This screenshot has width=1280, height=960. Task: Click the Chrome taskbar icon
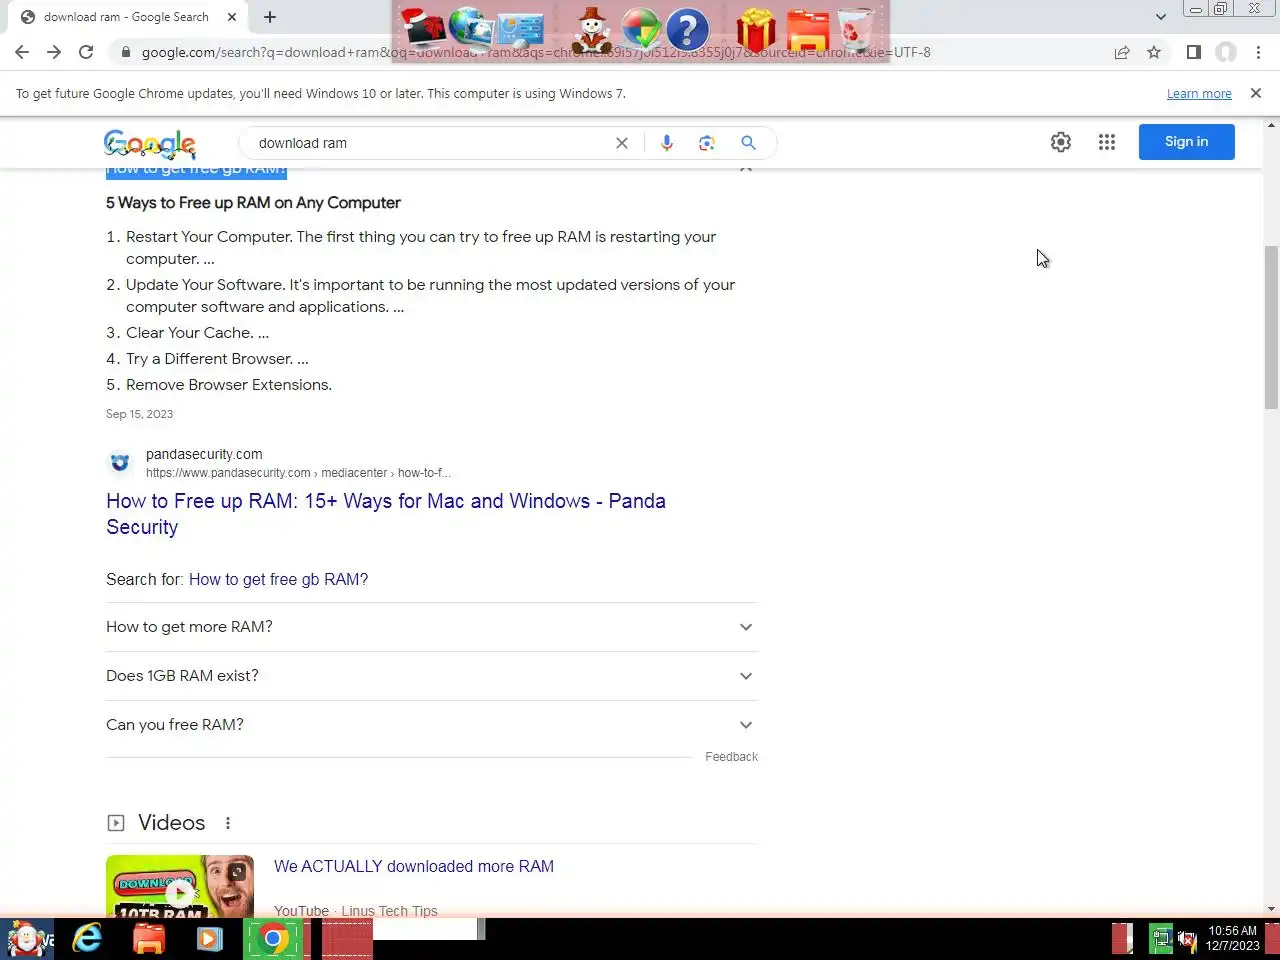(x=273, y=939)
